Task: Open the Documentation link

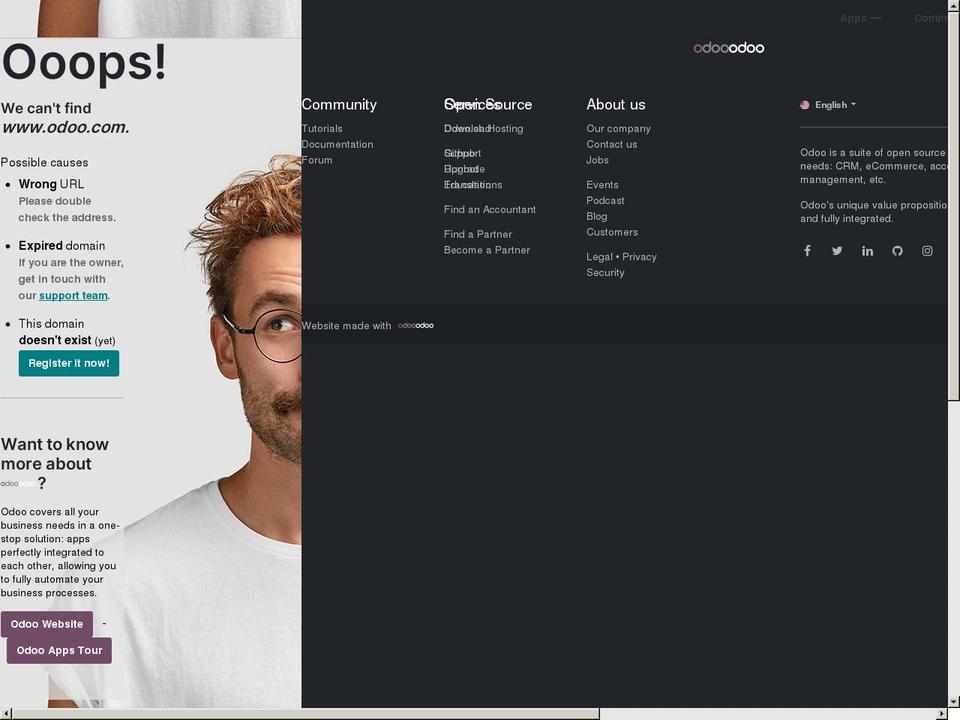Action: [337, 144]
